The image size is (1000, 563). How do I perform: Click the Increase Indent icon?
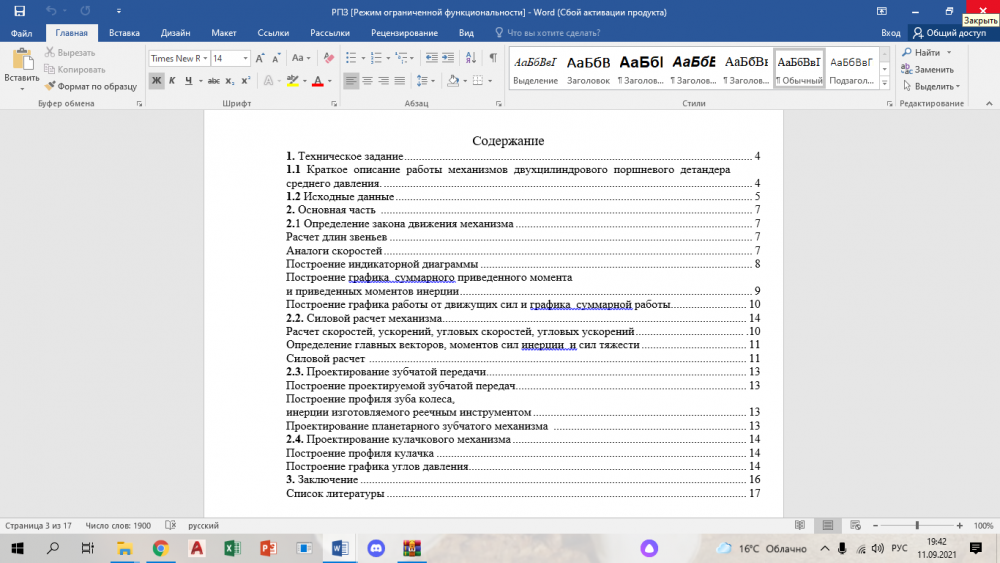tap(450, 58)
